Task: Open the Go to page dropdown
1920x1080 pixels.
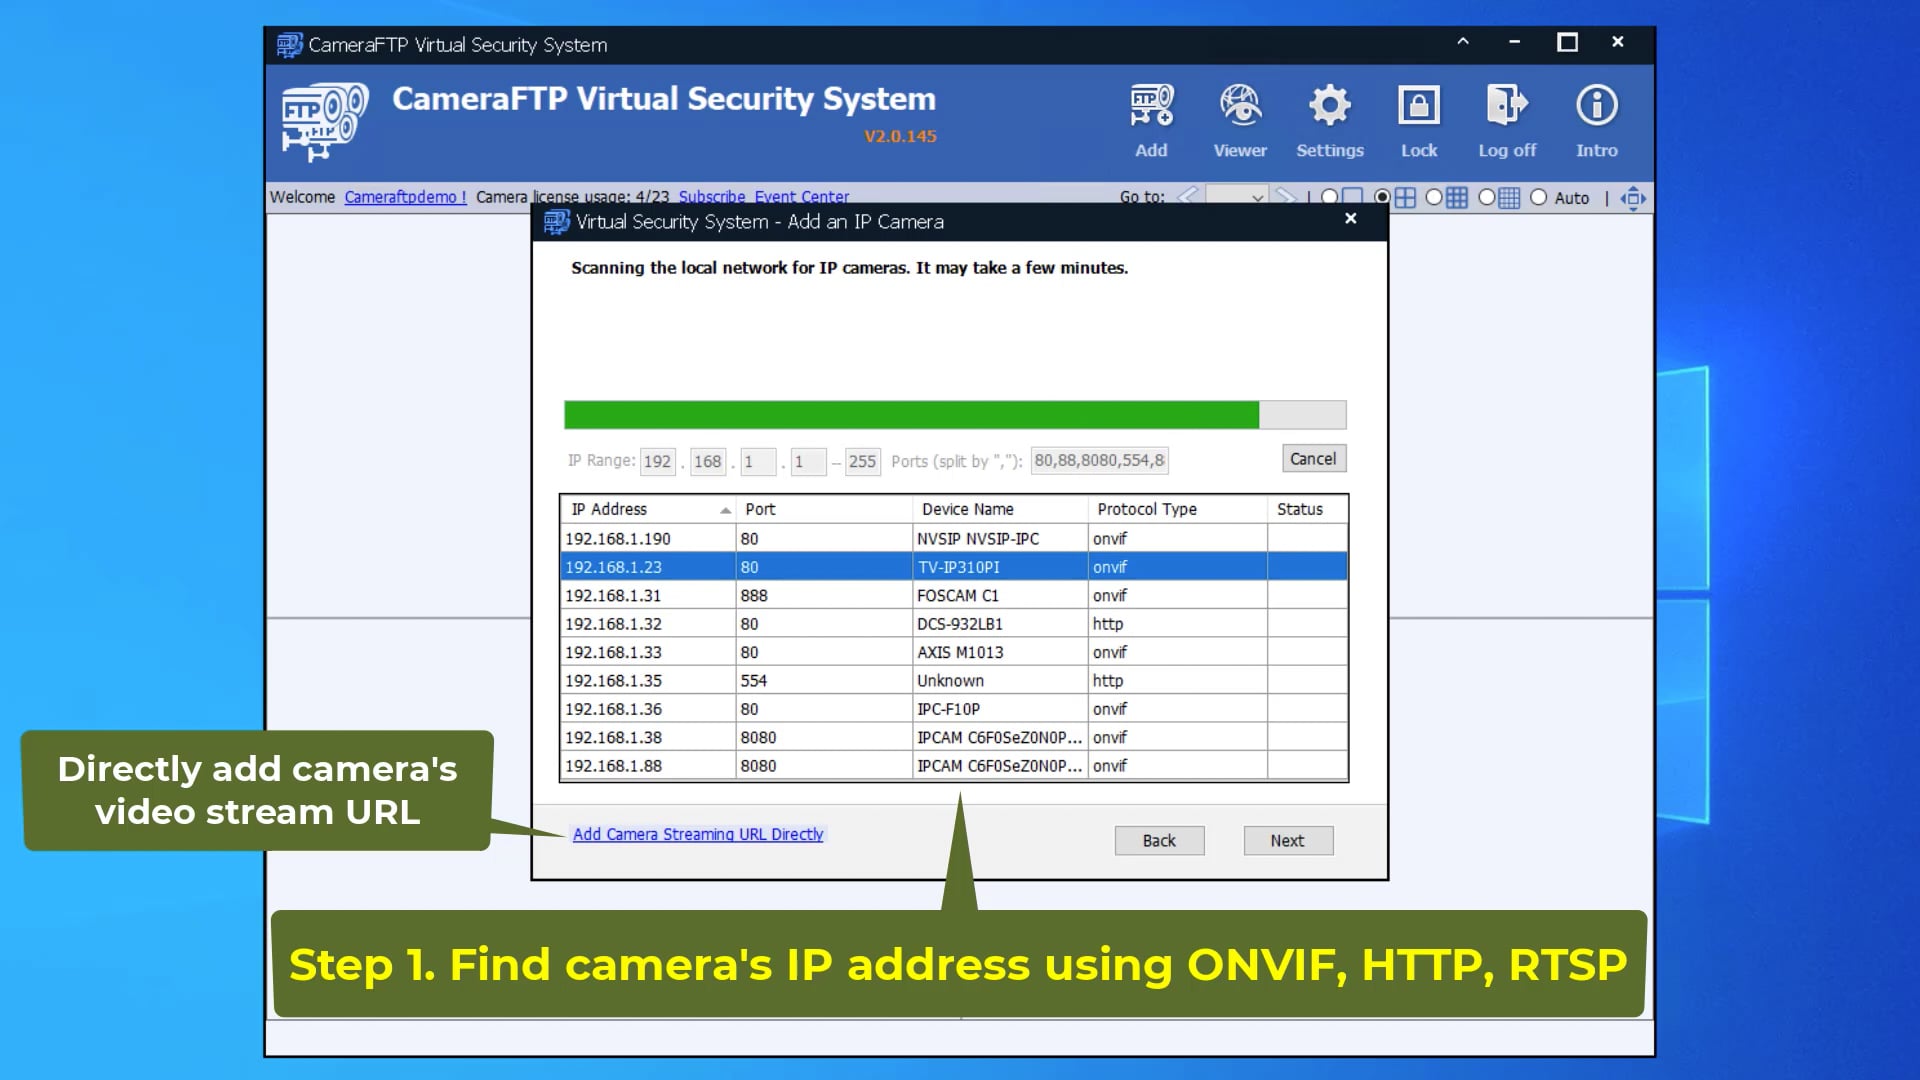Action: 1237,197
